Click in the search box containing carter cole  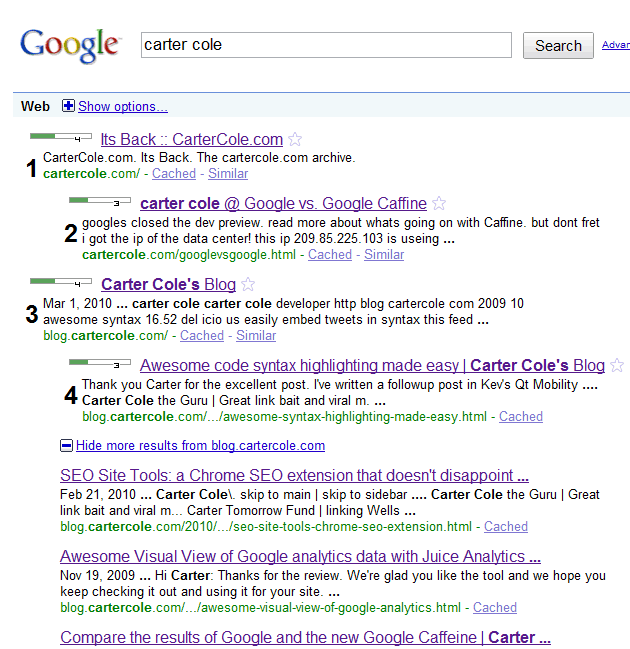325,45
